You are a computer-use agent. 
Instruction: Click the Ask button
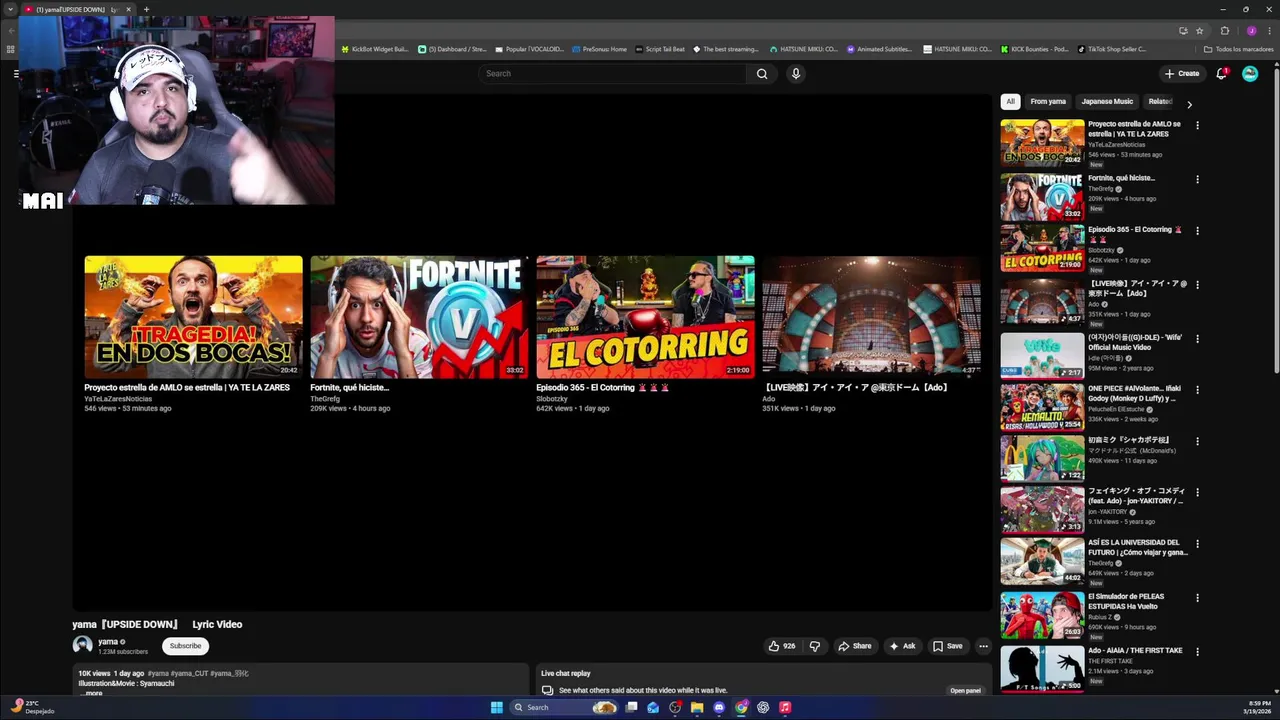tap(902, 646)
